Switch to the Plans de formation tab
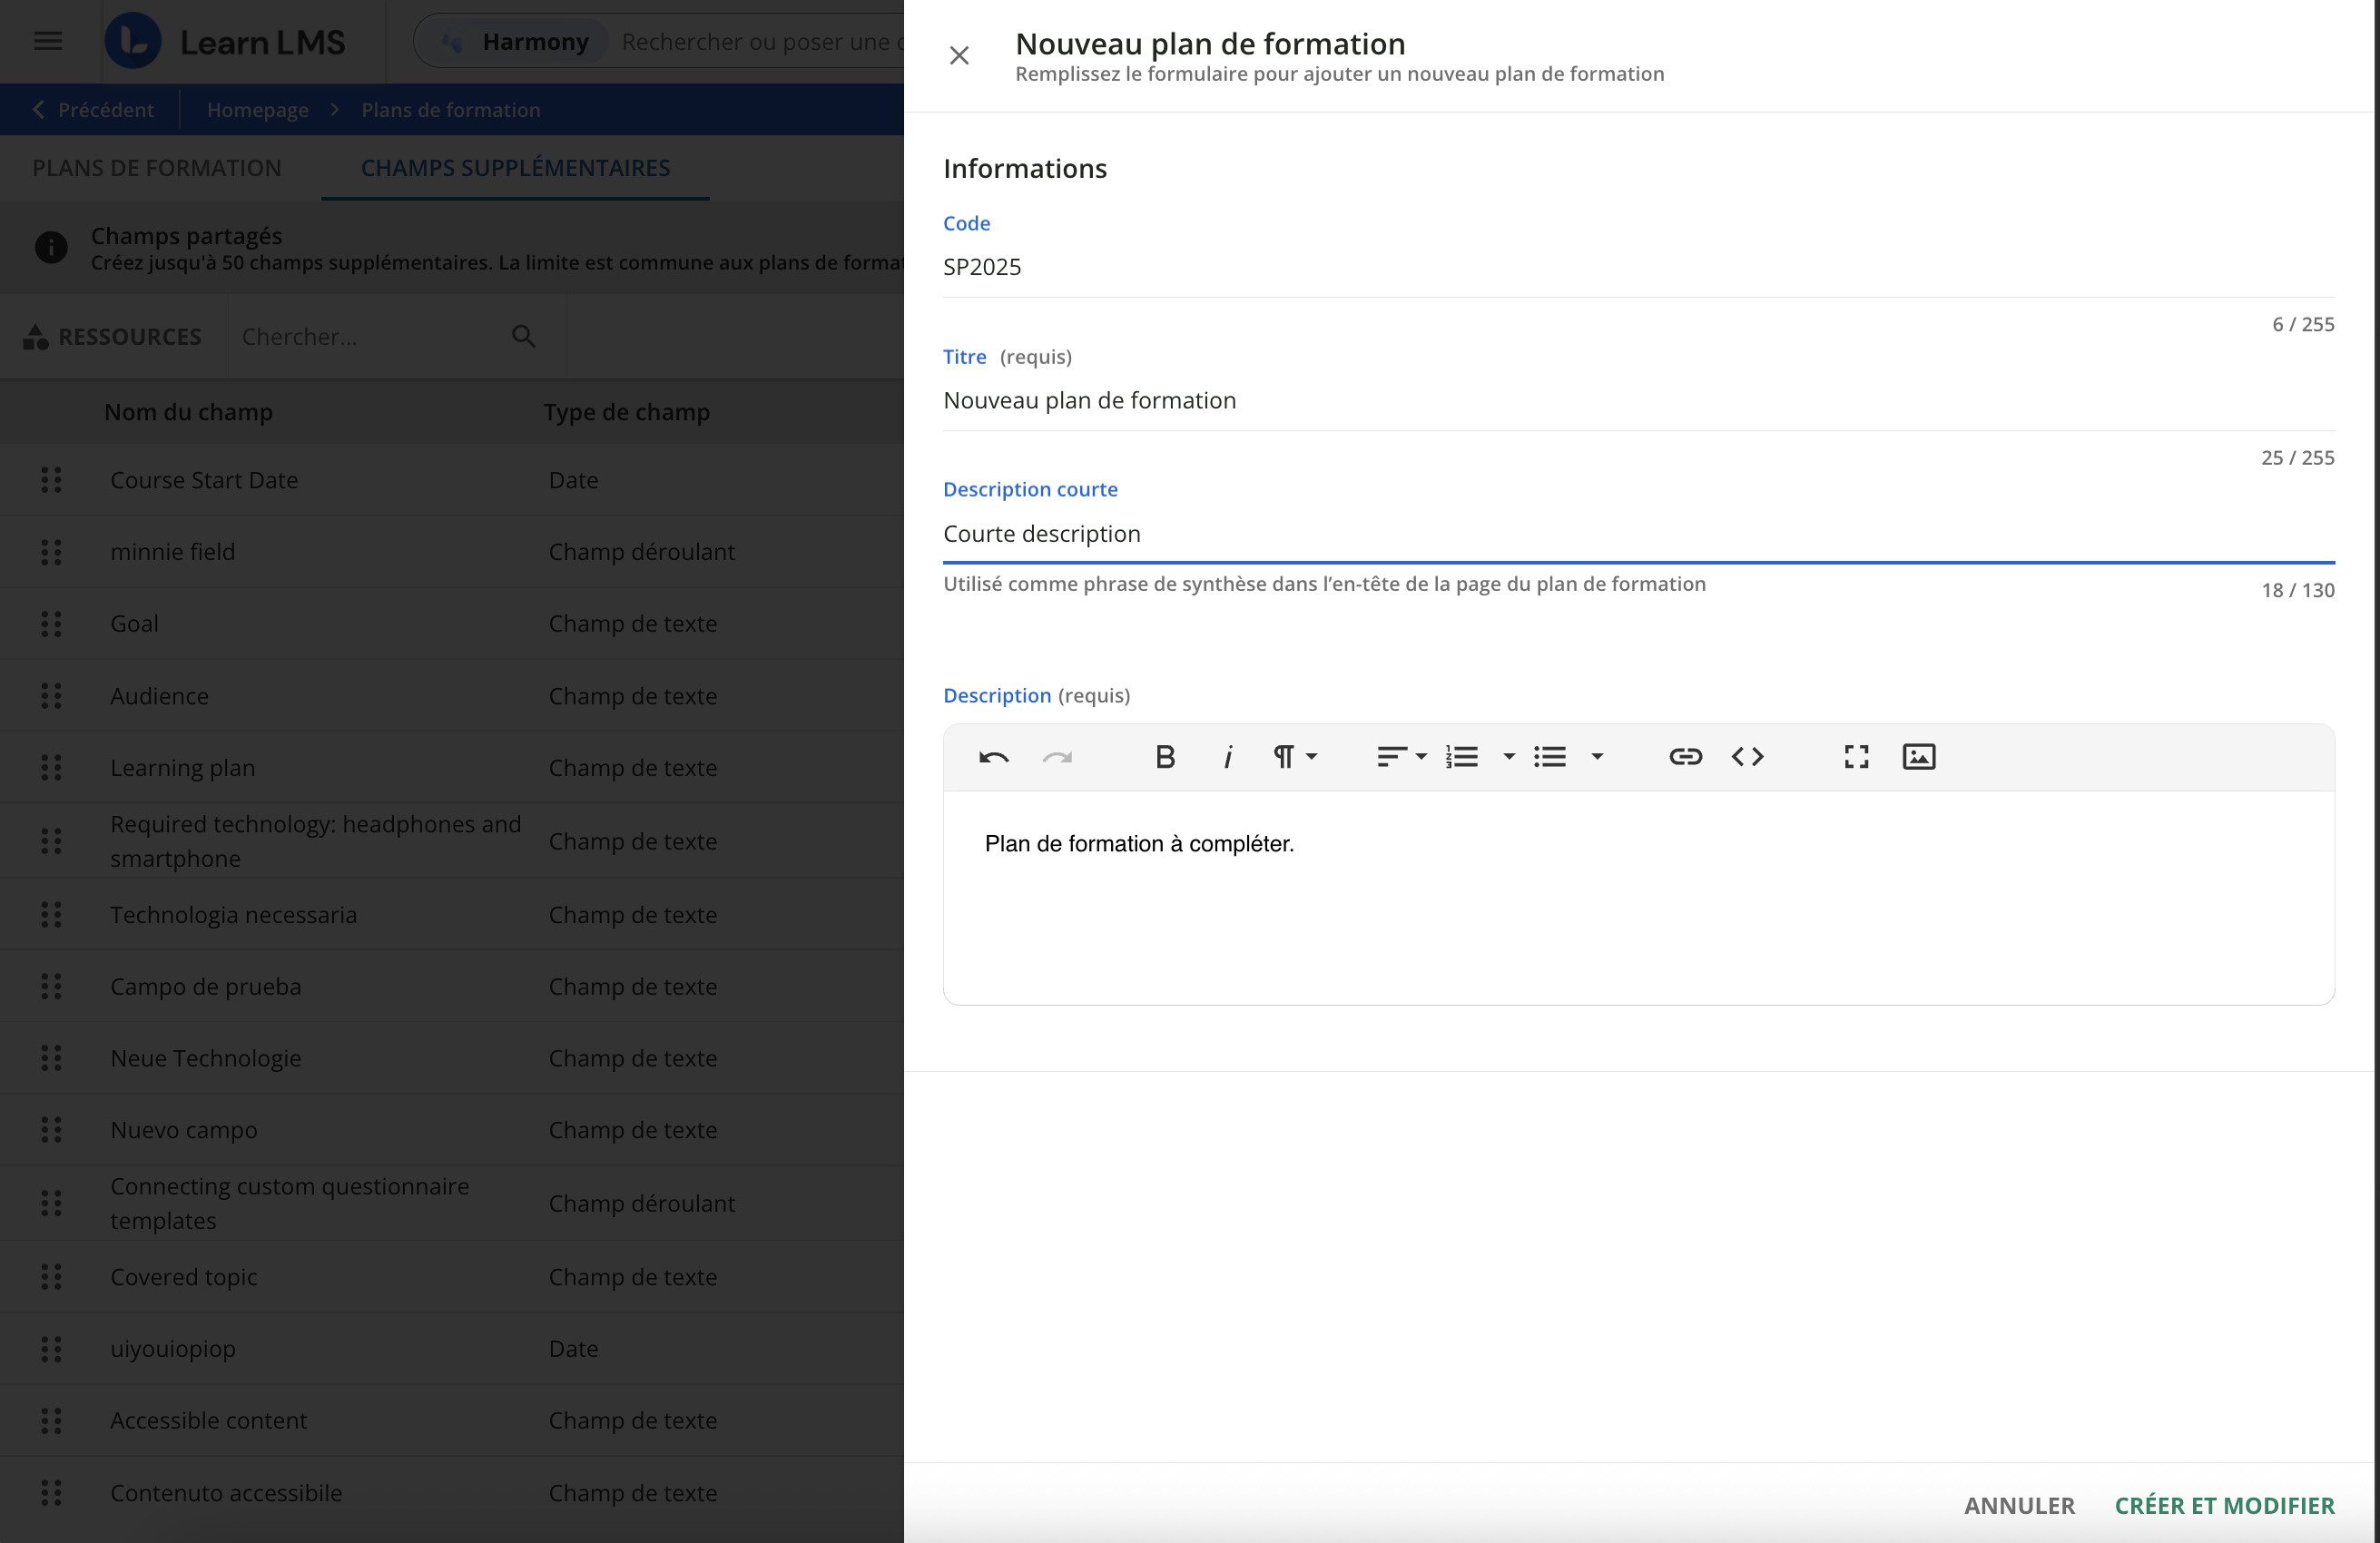Viewport: 2380px width, 1543px height. tap(156, 167)
